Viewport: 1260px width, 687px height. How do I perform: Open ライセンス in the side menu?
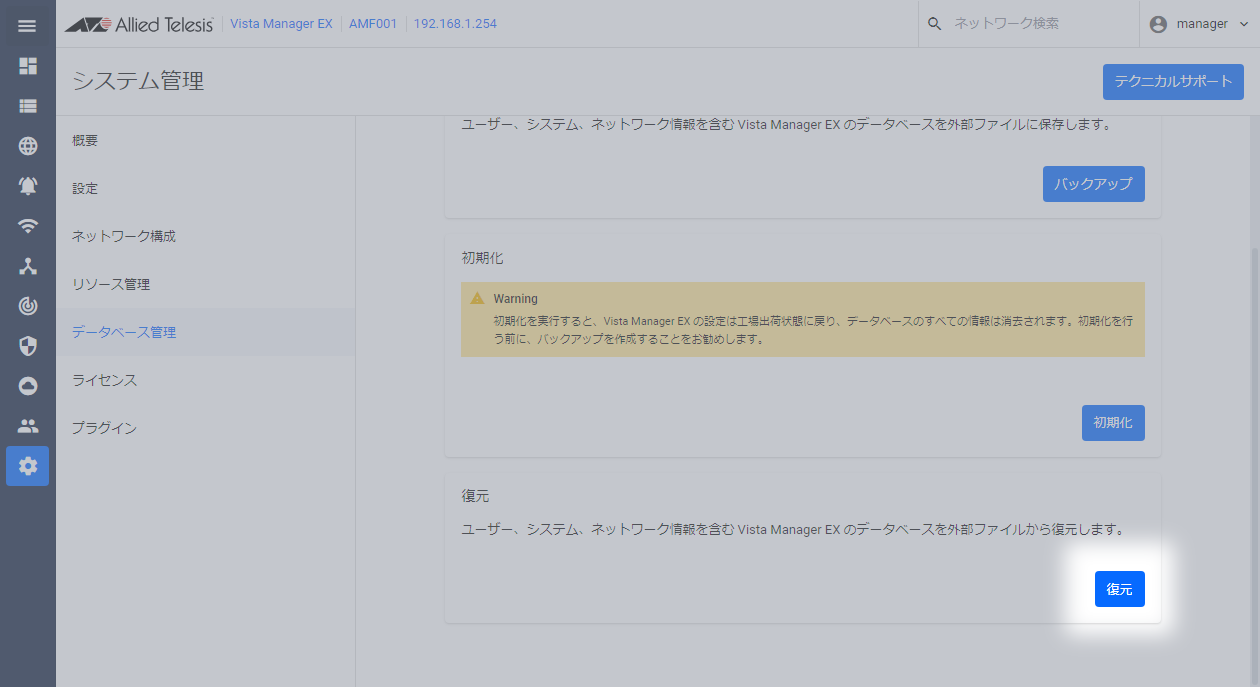(104, 381)
